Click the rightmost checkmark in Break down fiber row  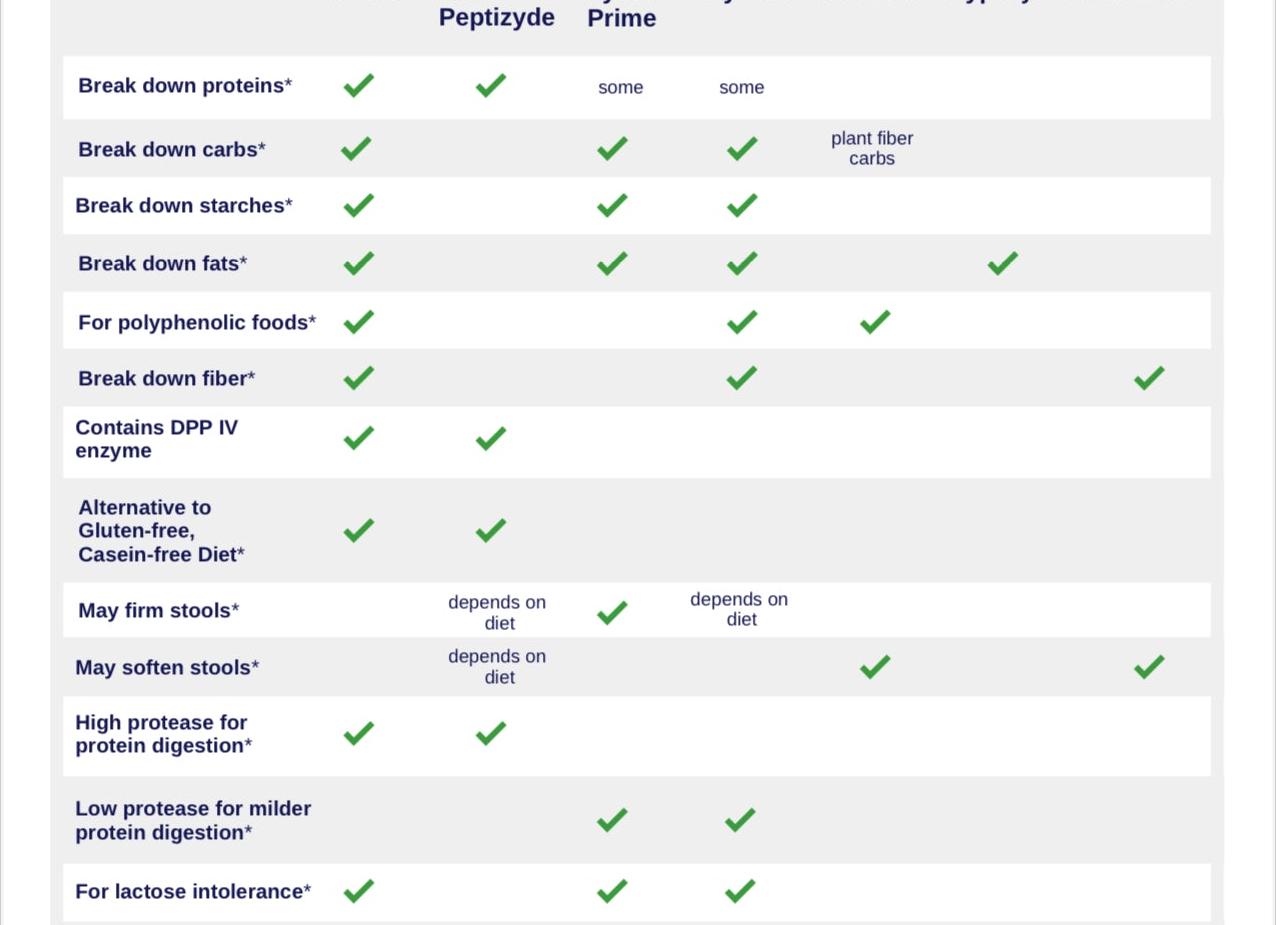tap(1149, 378)
